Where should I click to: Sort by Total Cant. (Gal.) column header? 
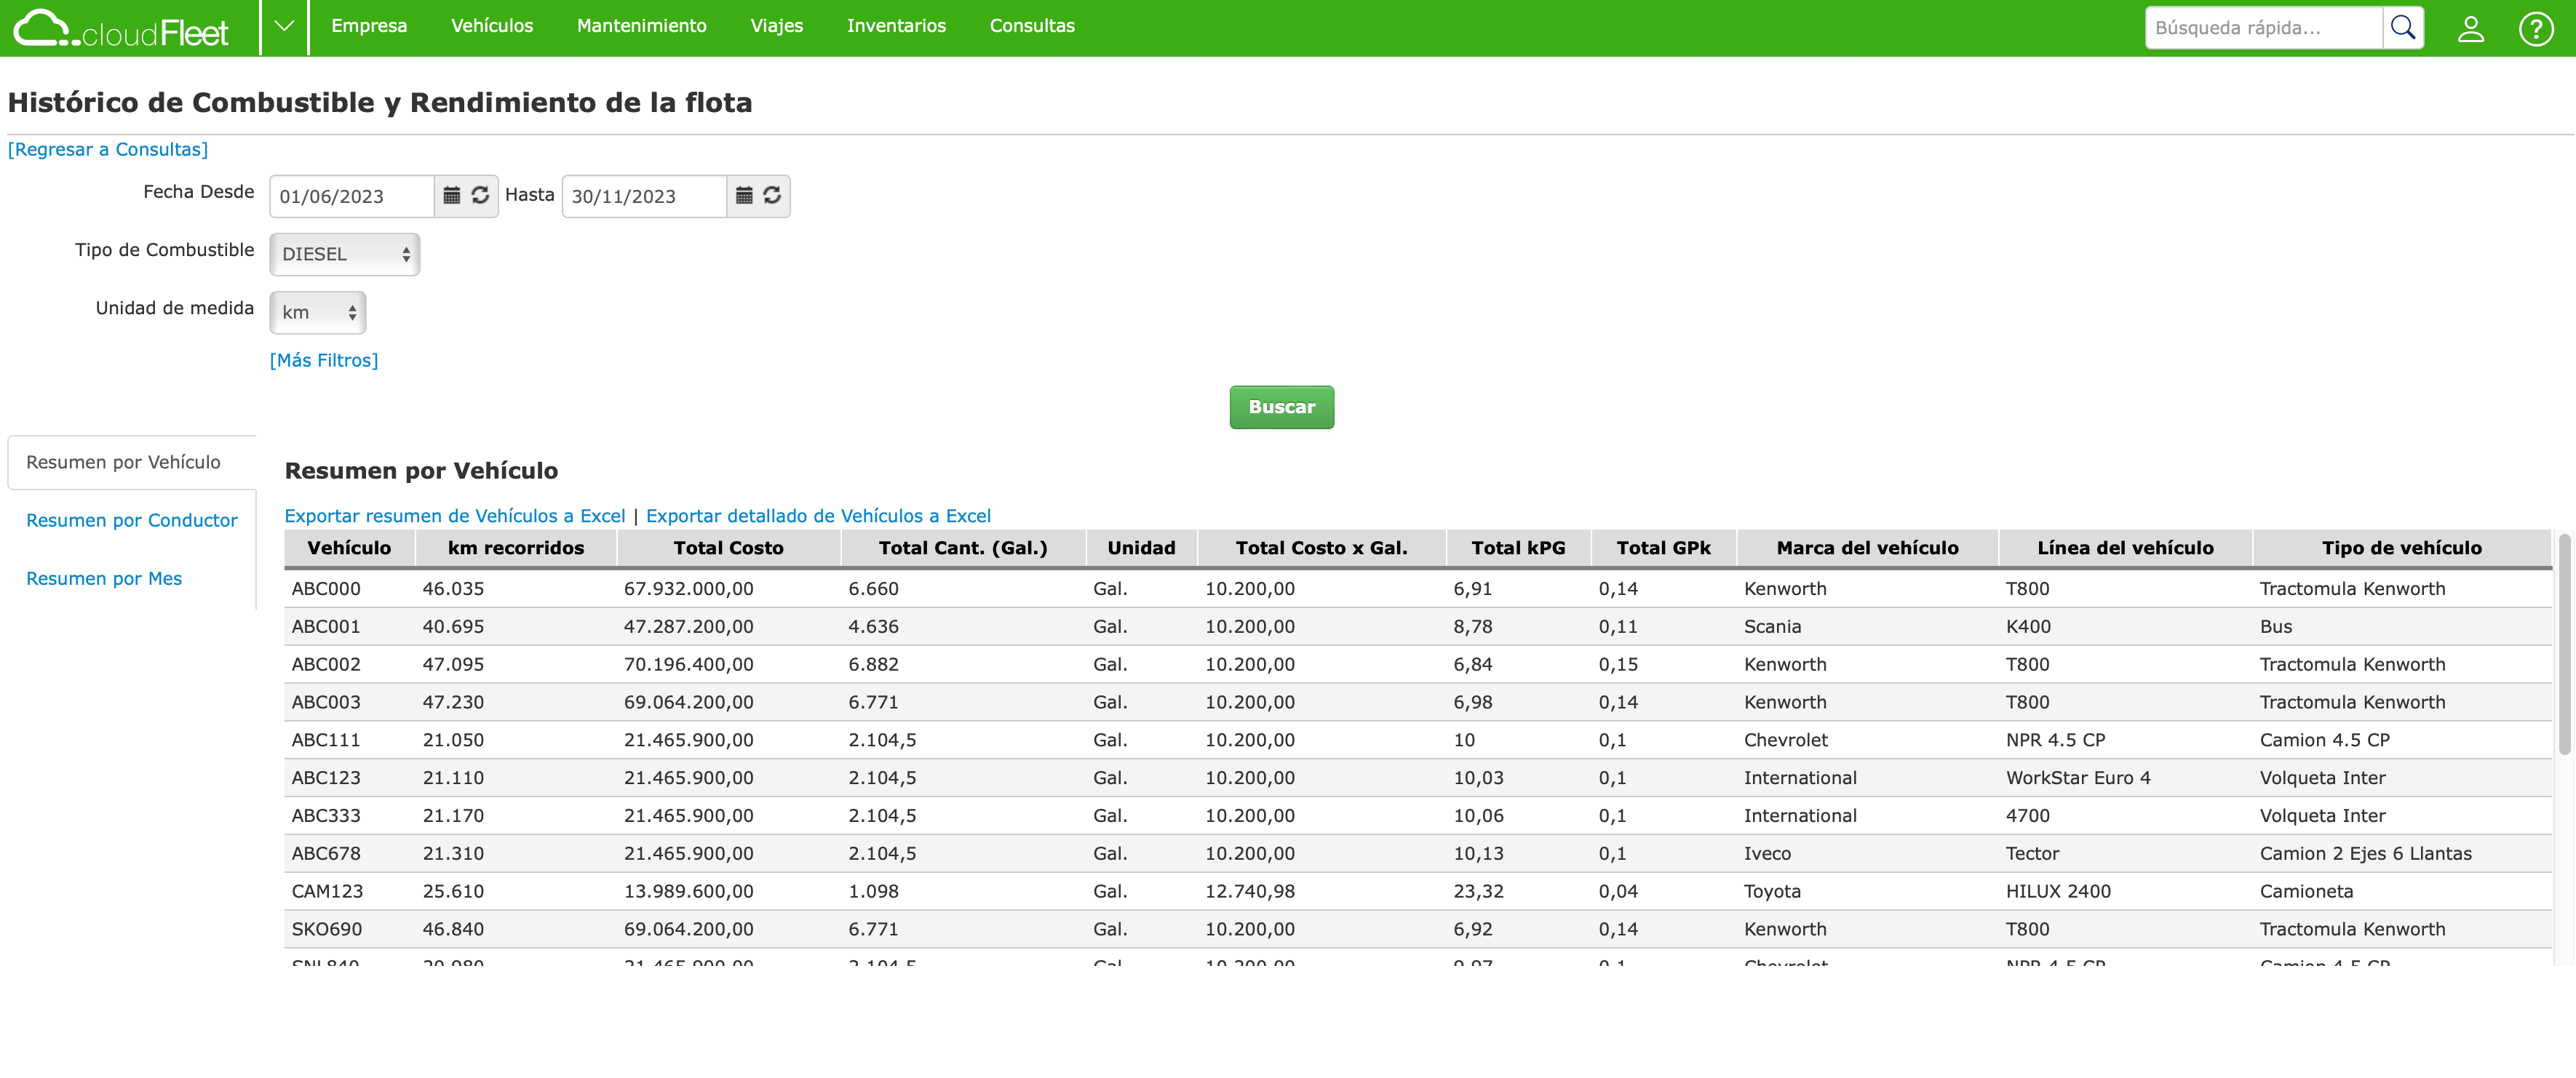(963, 548)
